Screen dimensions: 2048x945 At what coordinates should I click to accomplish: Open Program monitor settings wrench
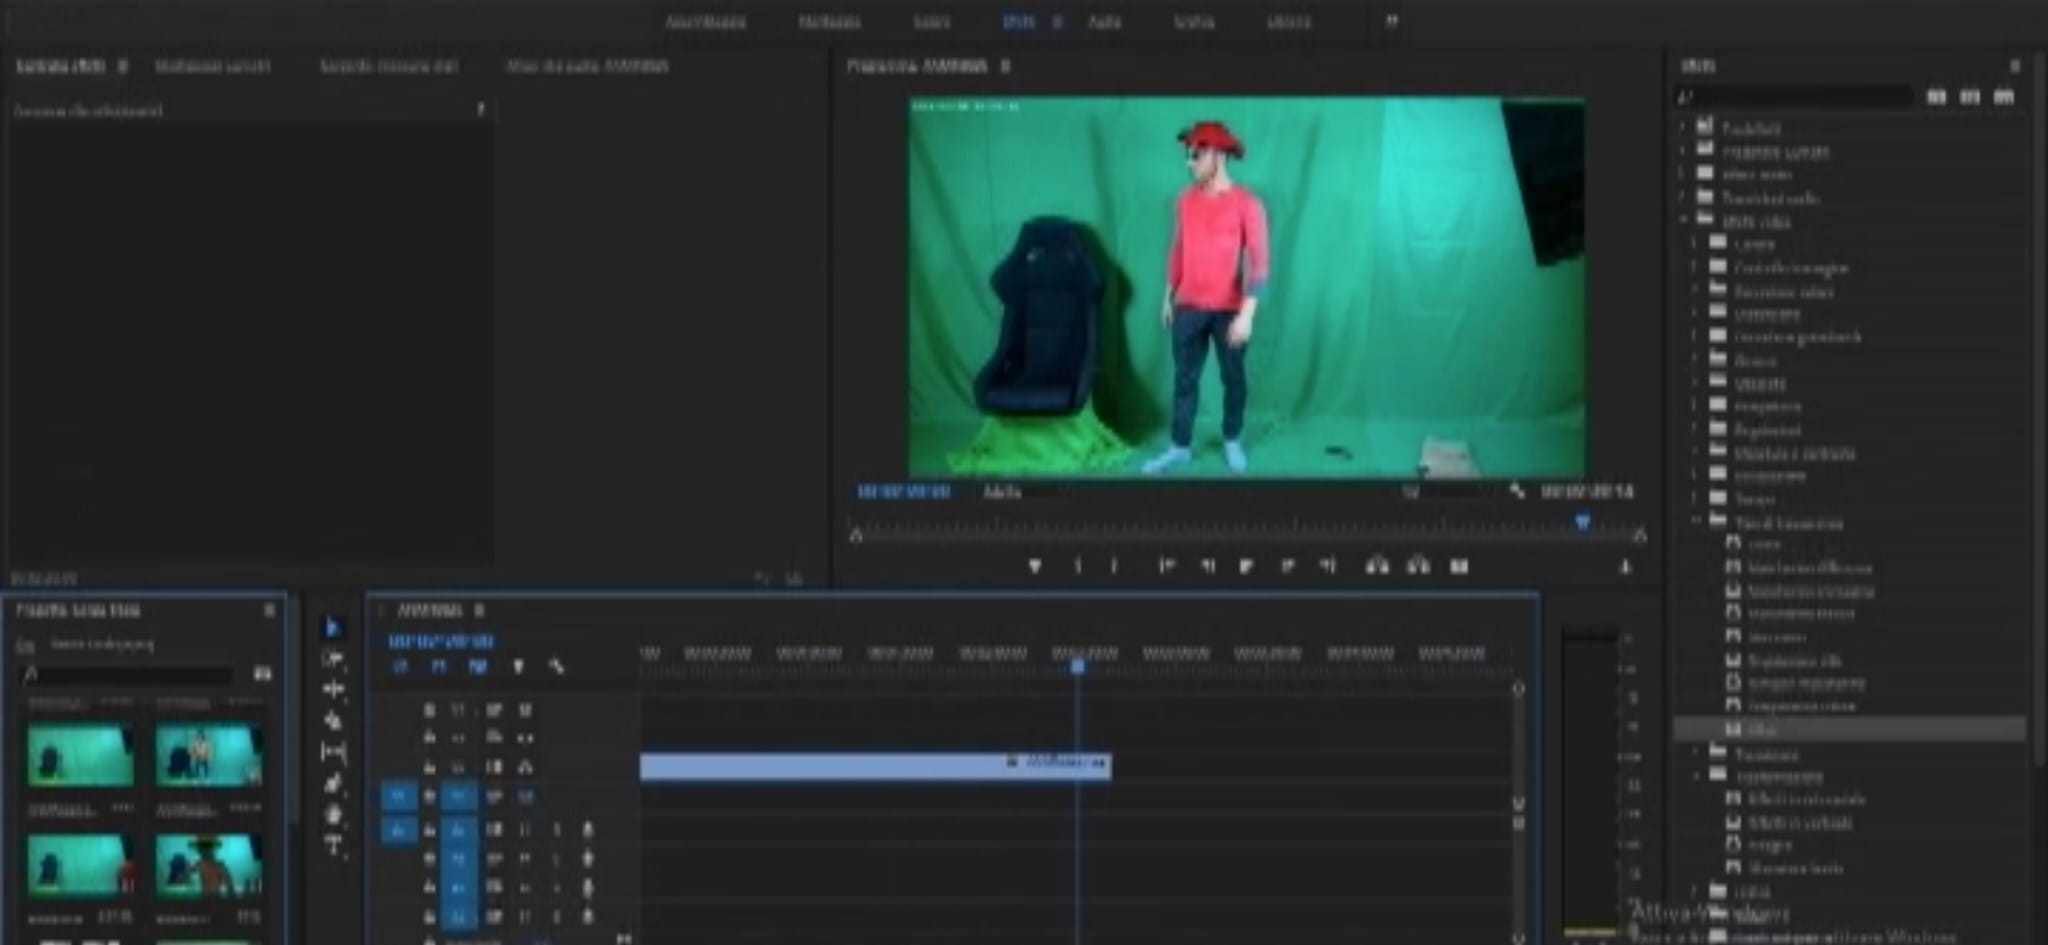coord(1517,491)
